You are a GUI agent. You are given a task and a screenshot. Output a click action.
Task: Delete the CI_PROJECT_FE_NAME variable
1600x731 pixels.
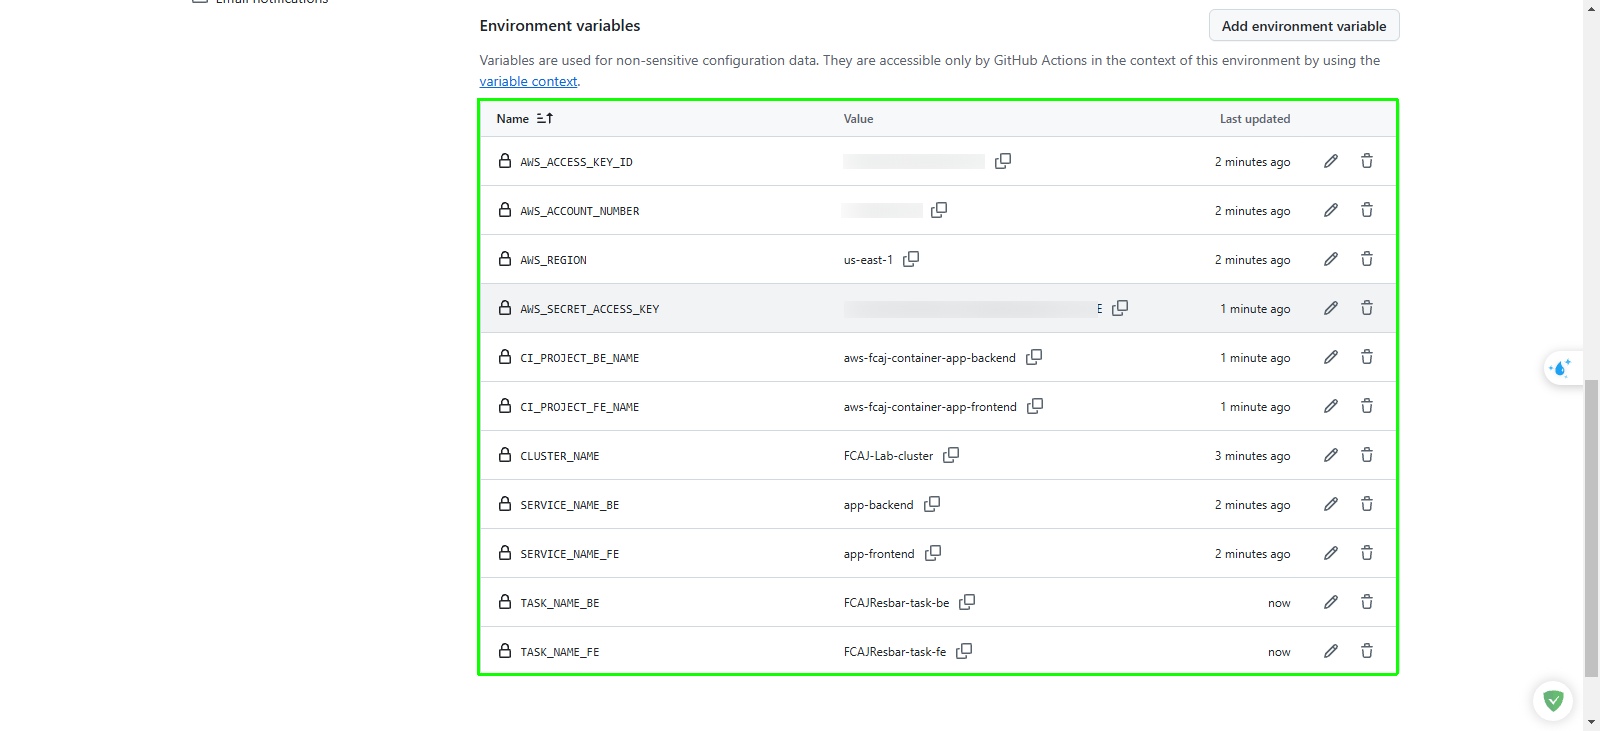(x=1367, y=406)
